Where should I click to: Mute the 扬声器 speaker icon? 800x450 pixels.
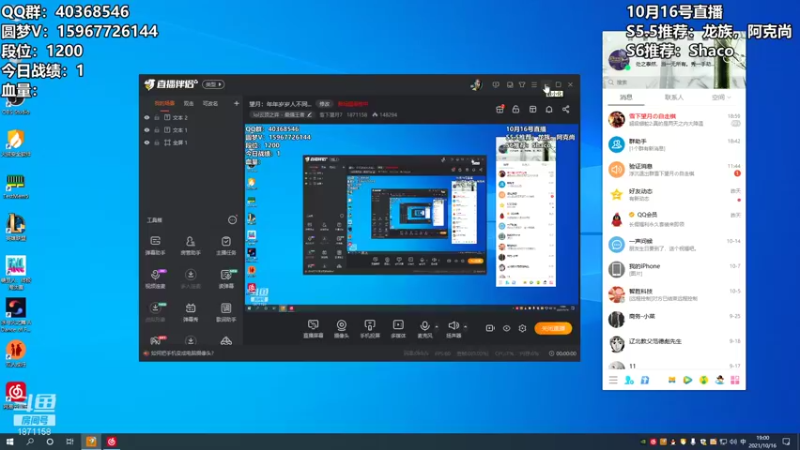point(453,328)
